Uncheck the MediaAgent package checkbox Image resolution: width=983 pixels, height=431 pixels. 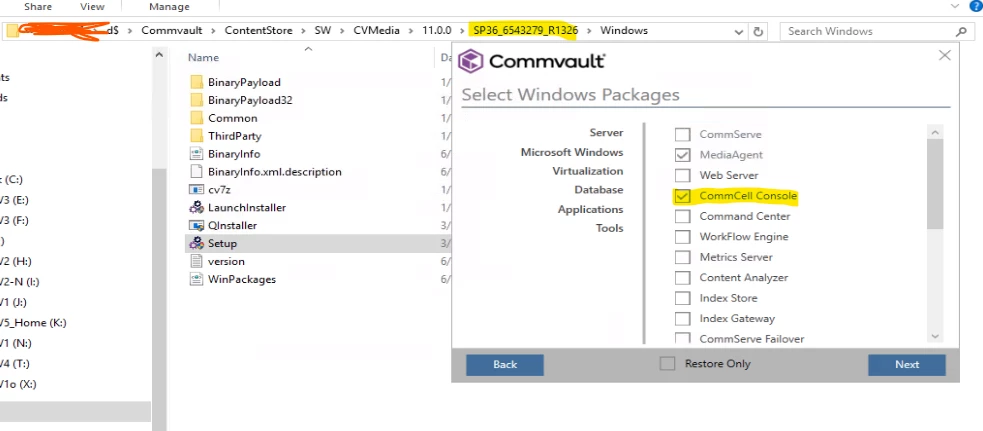point(682,155)
